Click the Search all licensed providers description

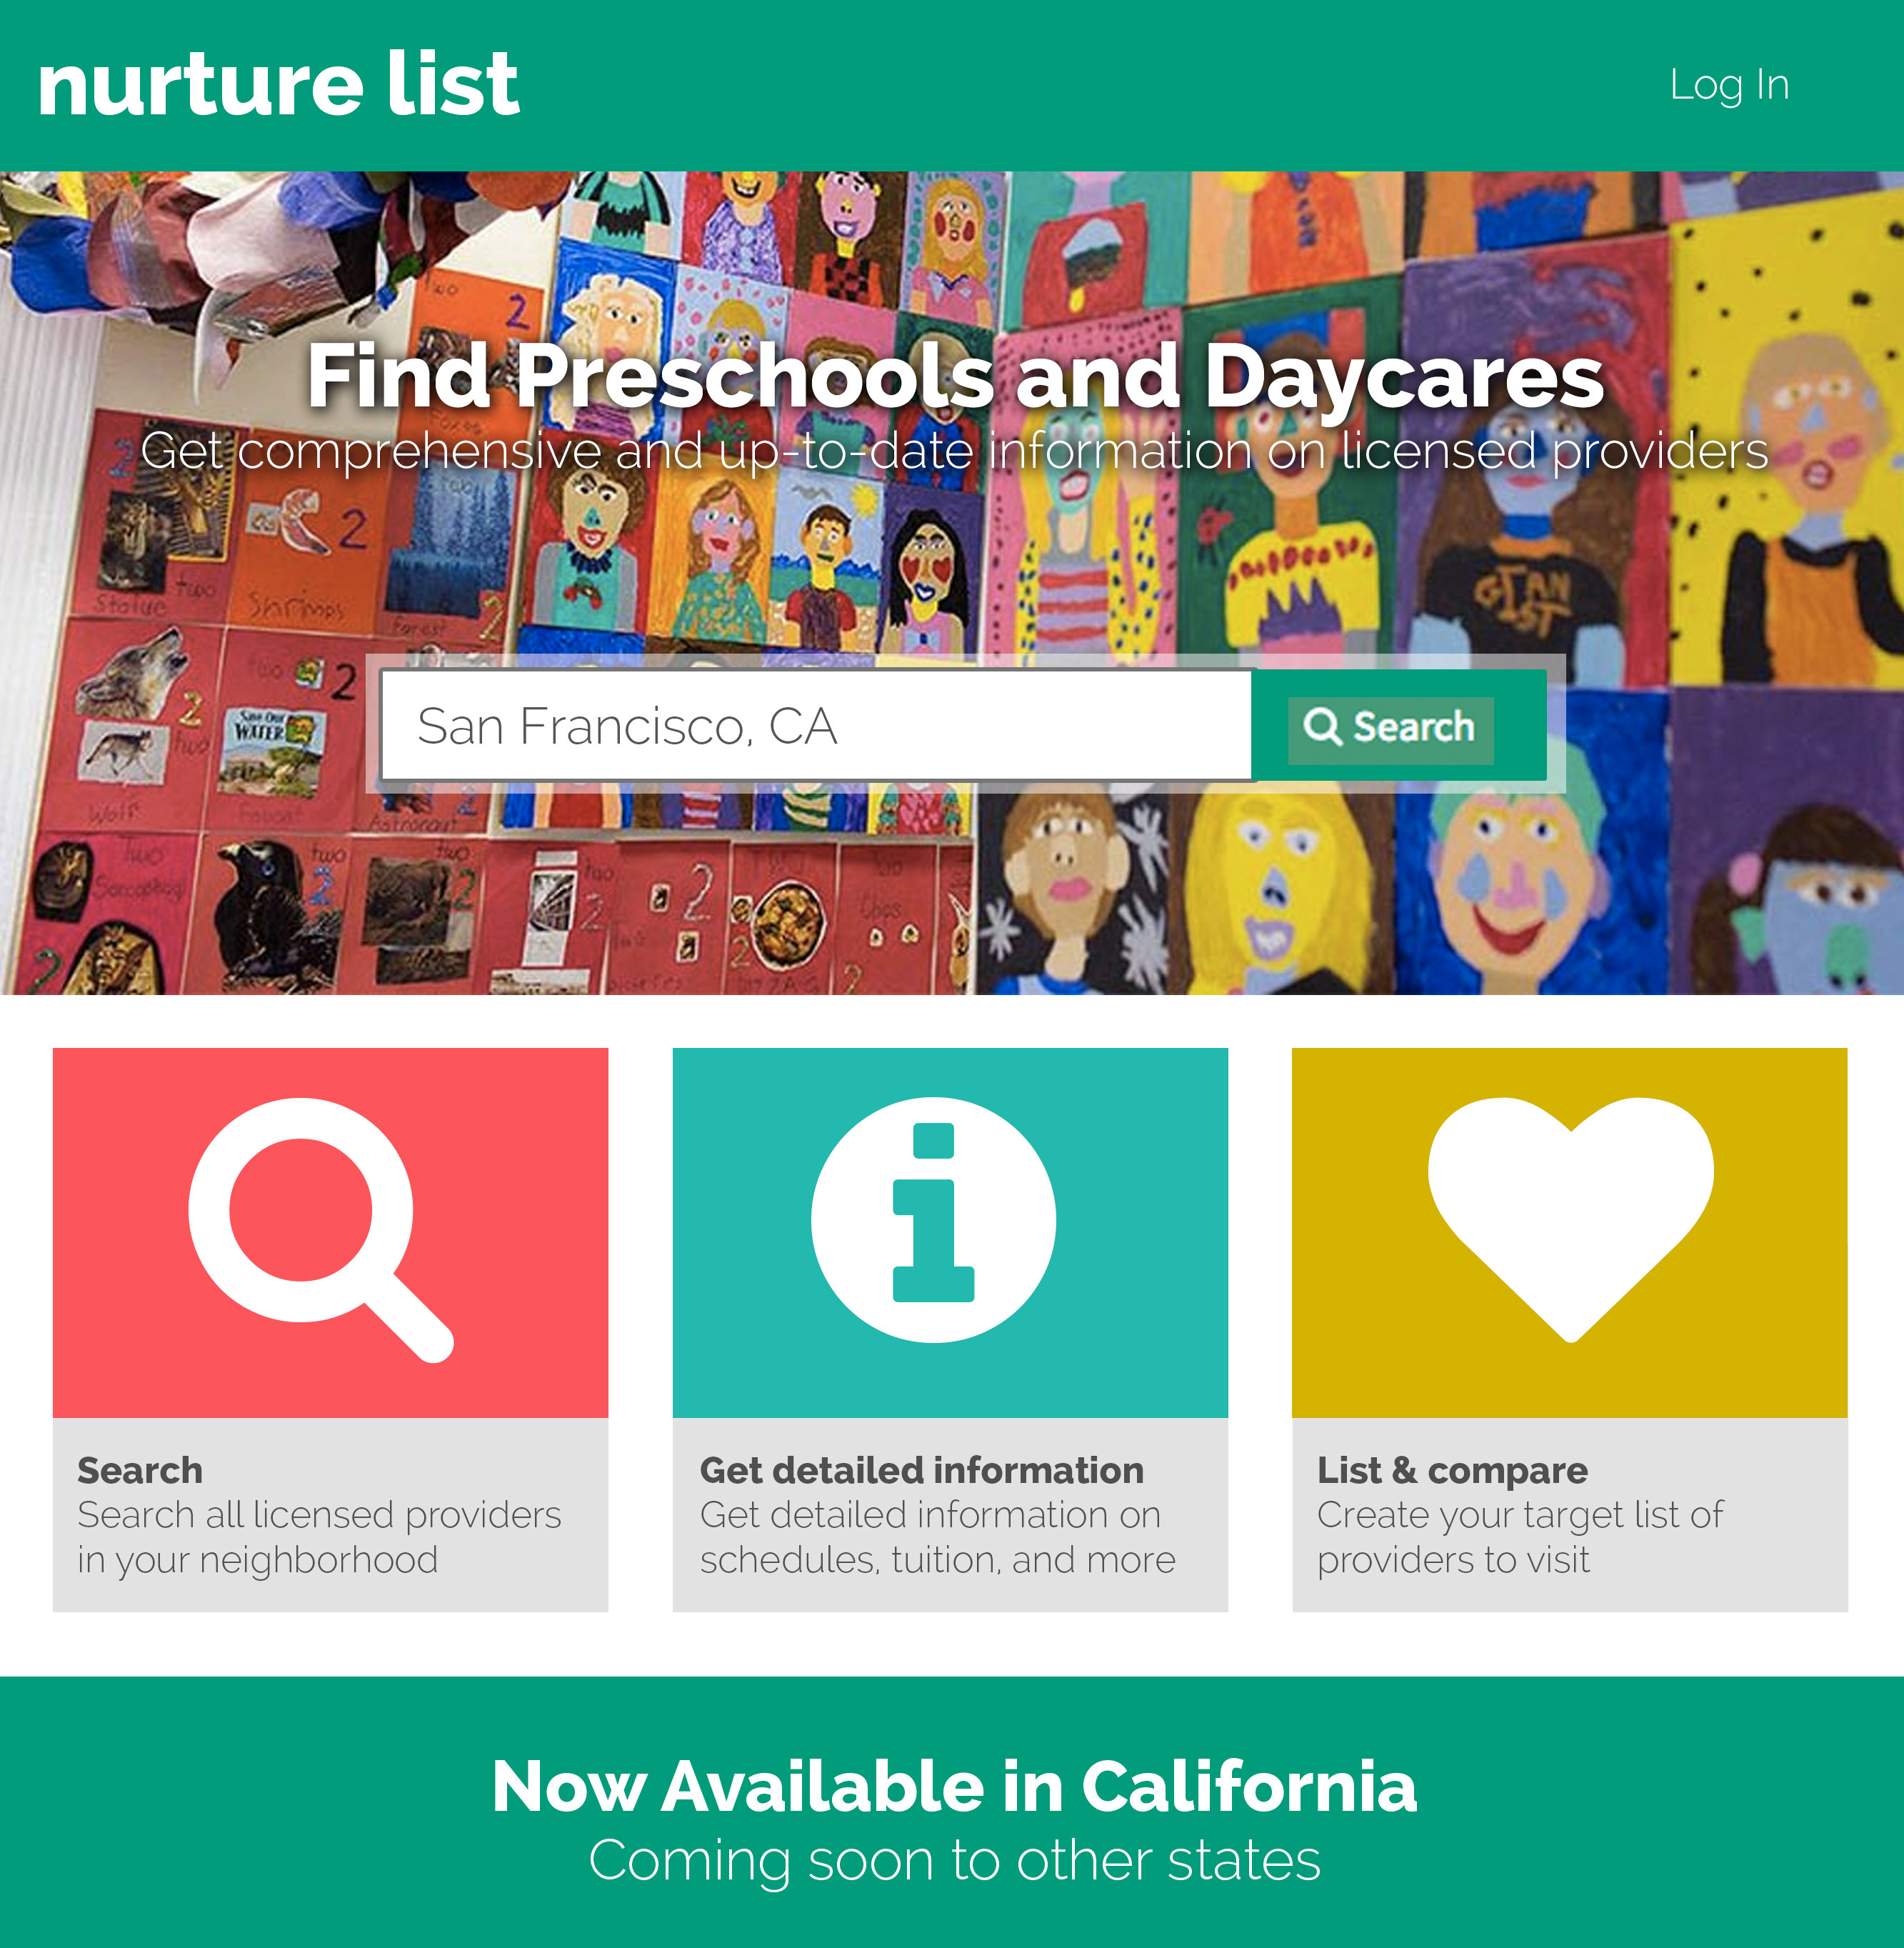[319, 1537]
